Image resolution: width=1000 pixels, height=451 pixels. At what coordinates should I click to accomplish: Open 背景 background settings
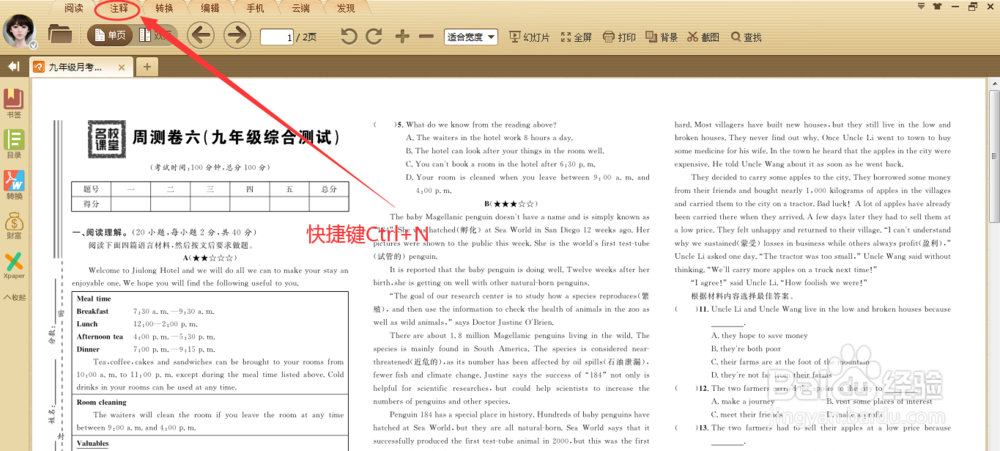tap(661, 37)
